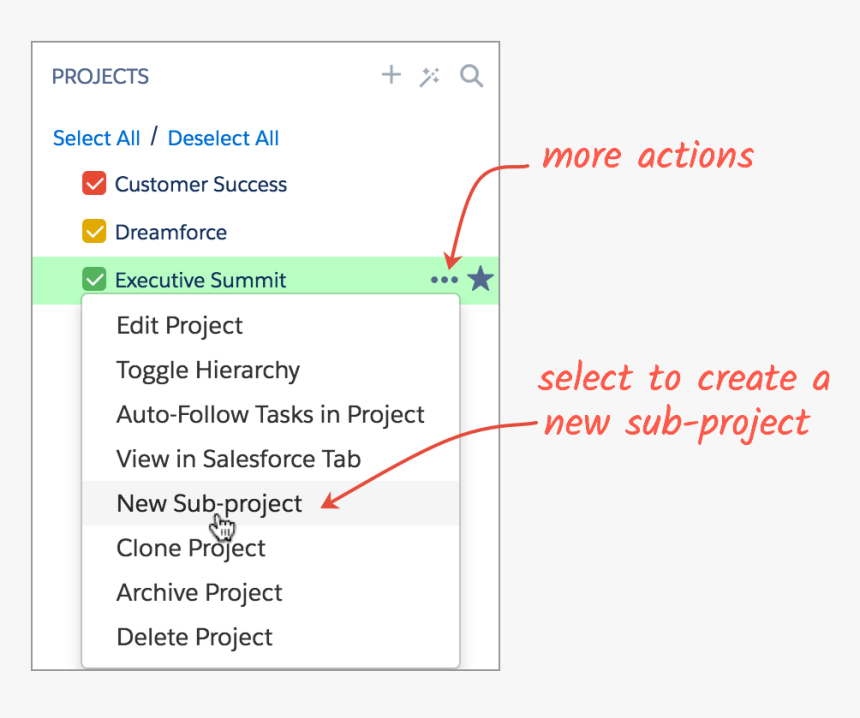This screenshot has height=718, width=860.
Task: Open the three-dot more actions menu
Action: tap(444, 280)
